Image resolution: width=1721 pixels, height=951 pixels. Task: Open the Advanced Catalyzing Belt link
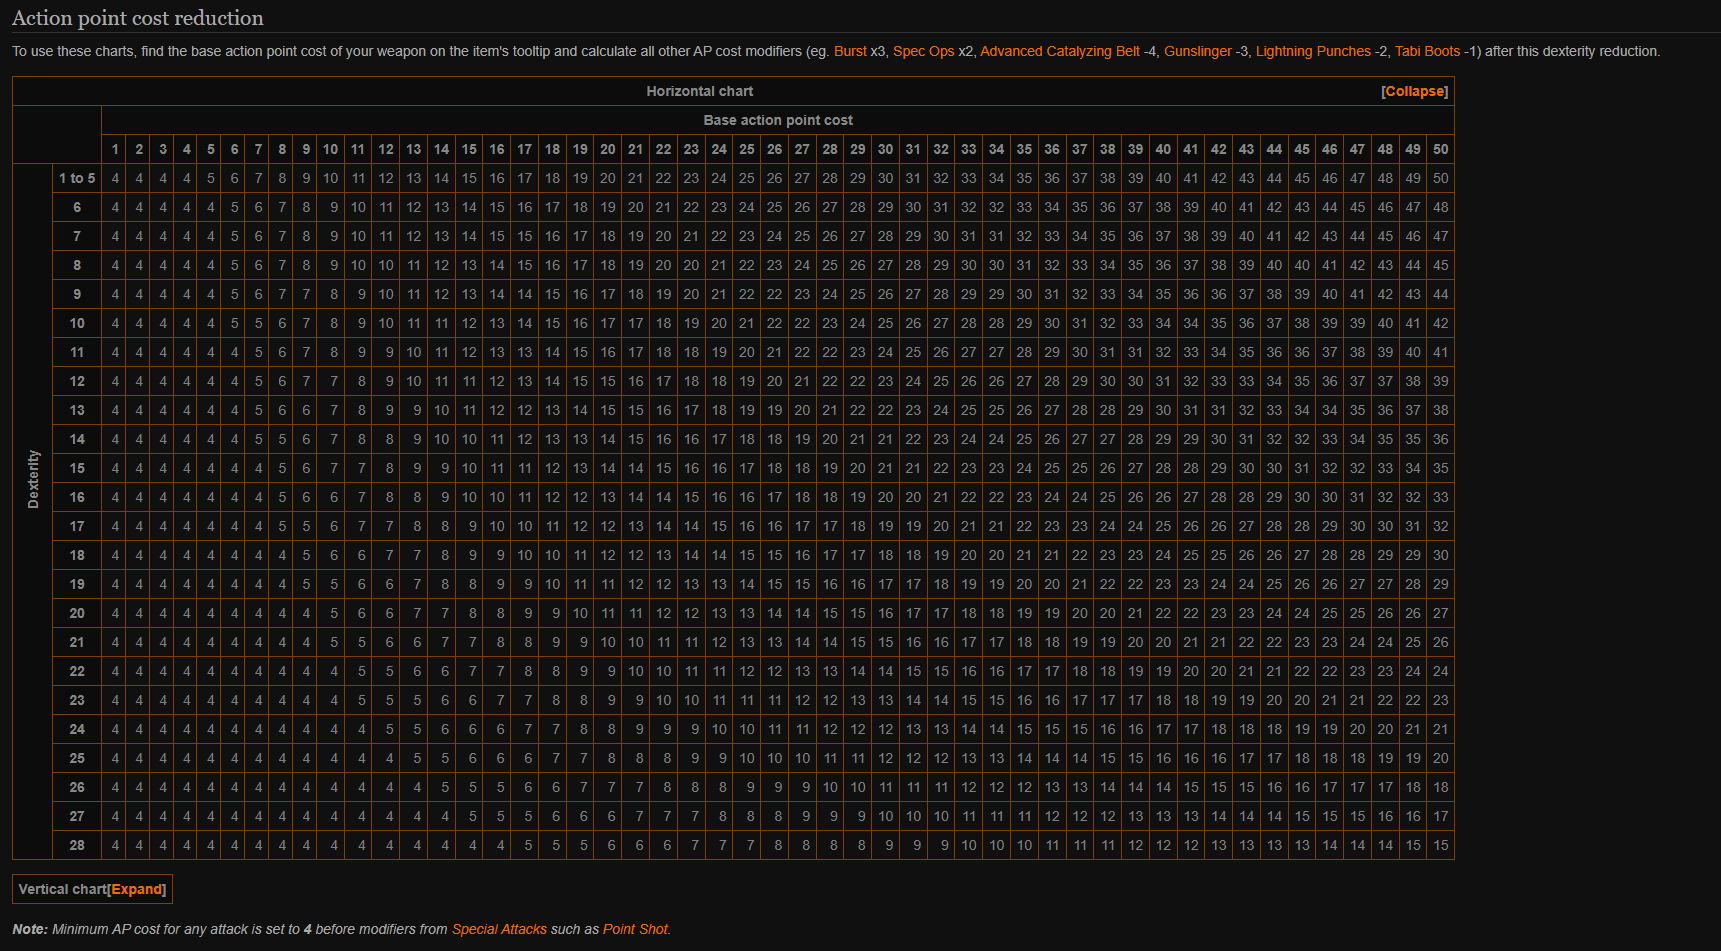(1060, 51)
